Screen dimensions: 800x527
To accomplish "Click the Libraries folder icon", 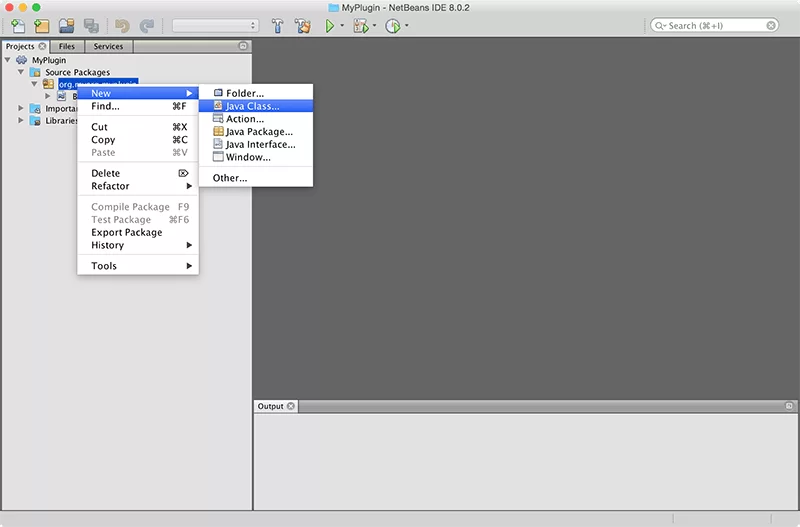I will [35, 121].
